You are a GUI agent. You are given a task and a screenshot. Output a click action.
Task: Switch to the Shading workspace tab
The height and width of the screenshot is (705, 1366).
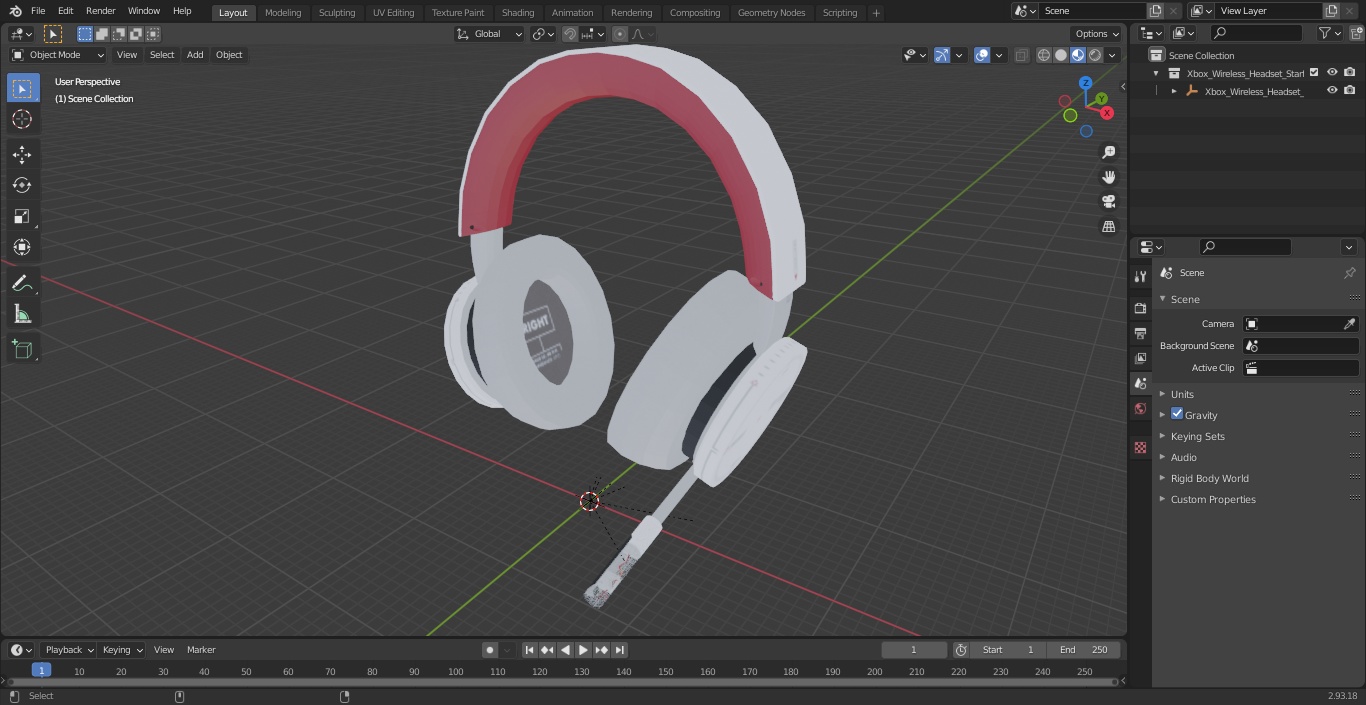pyautogui.click(x=518, y=12)
